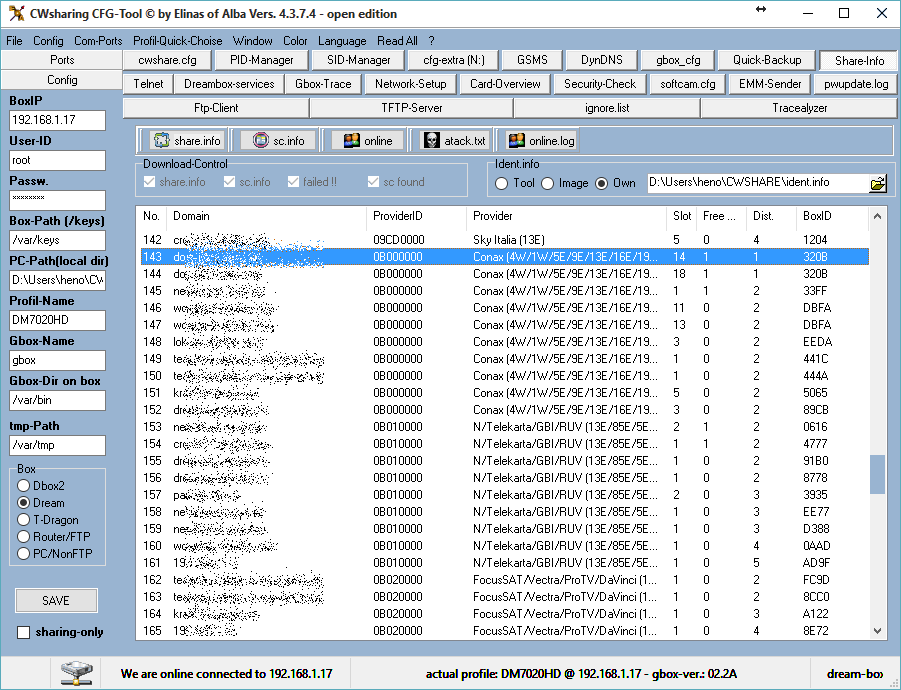Select the Dbox2 box type
The height and width of the screenshot is (690, 901).
click(24, 485)
